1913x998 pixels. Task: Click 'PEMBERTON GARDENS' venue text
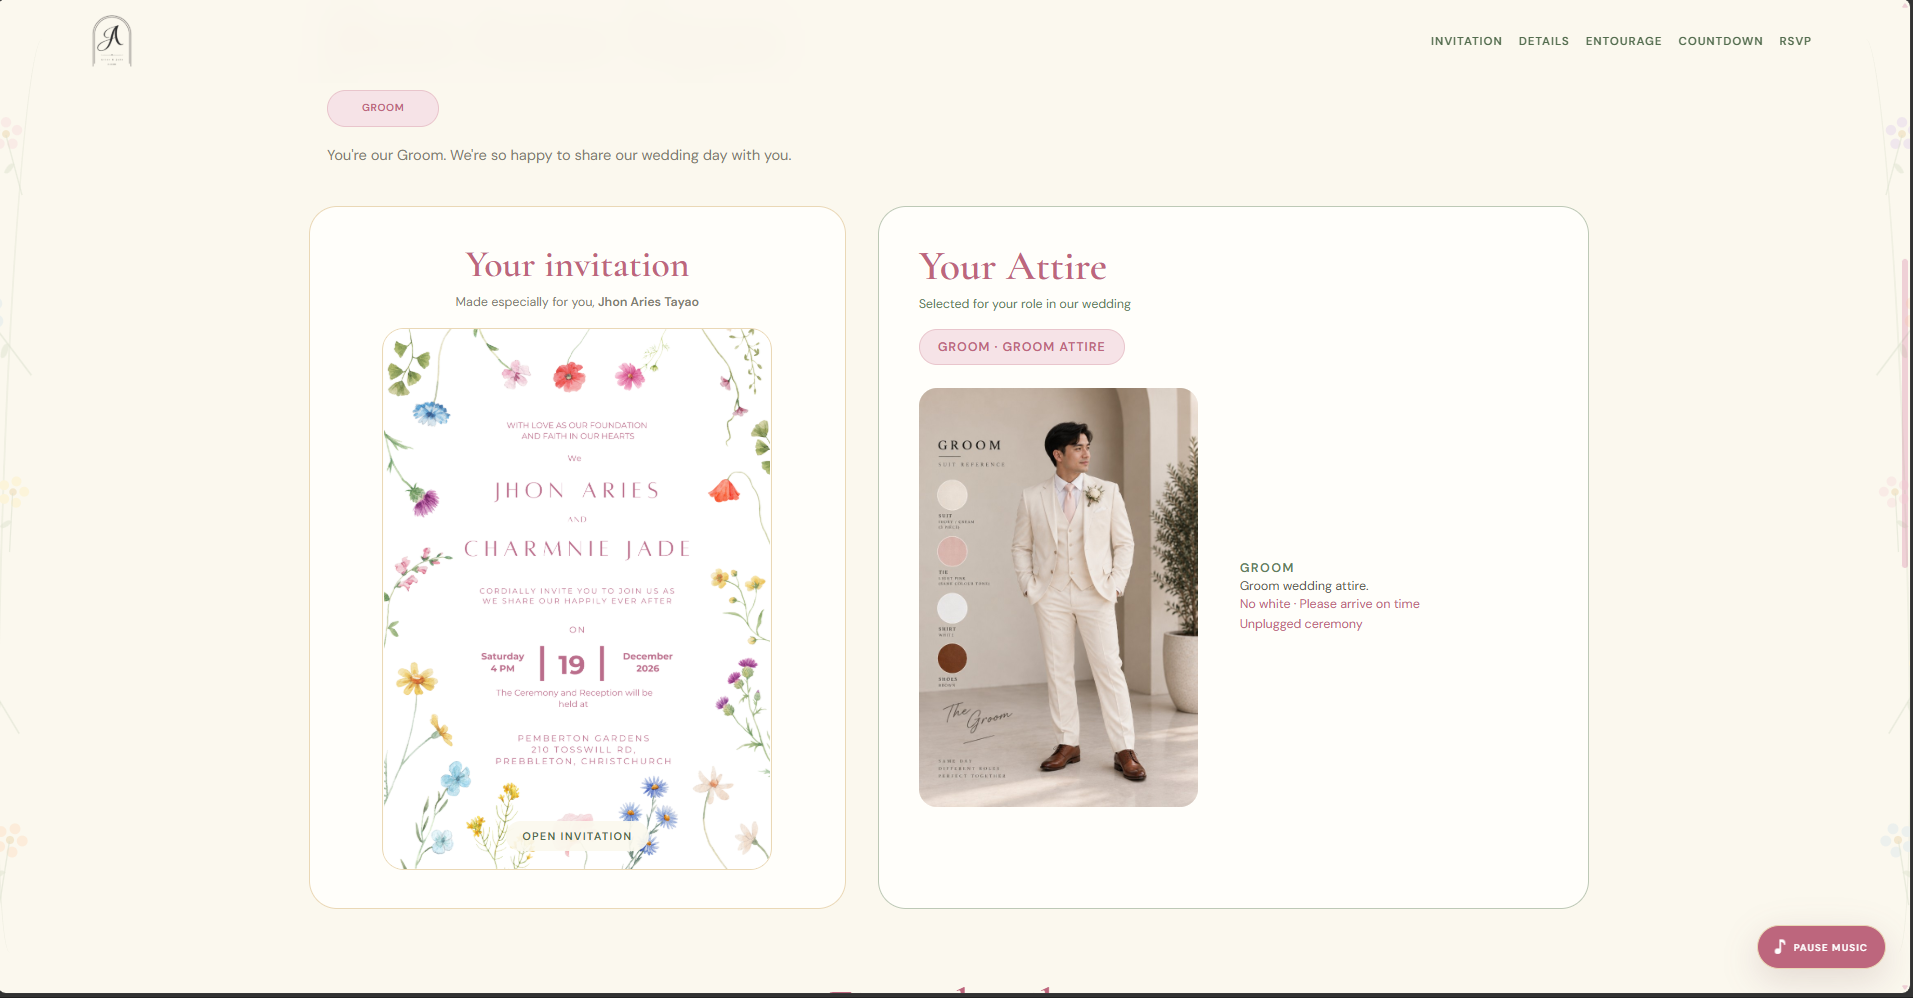pyautogui.click(x=584, y=738)
